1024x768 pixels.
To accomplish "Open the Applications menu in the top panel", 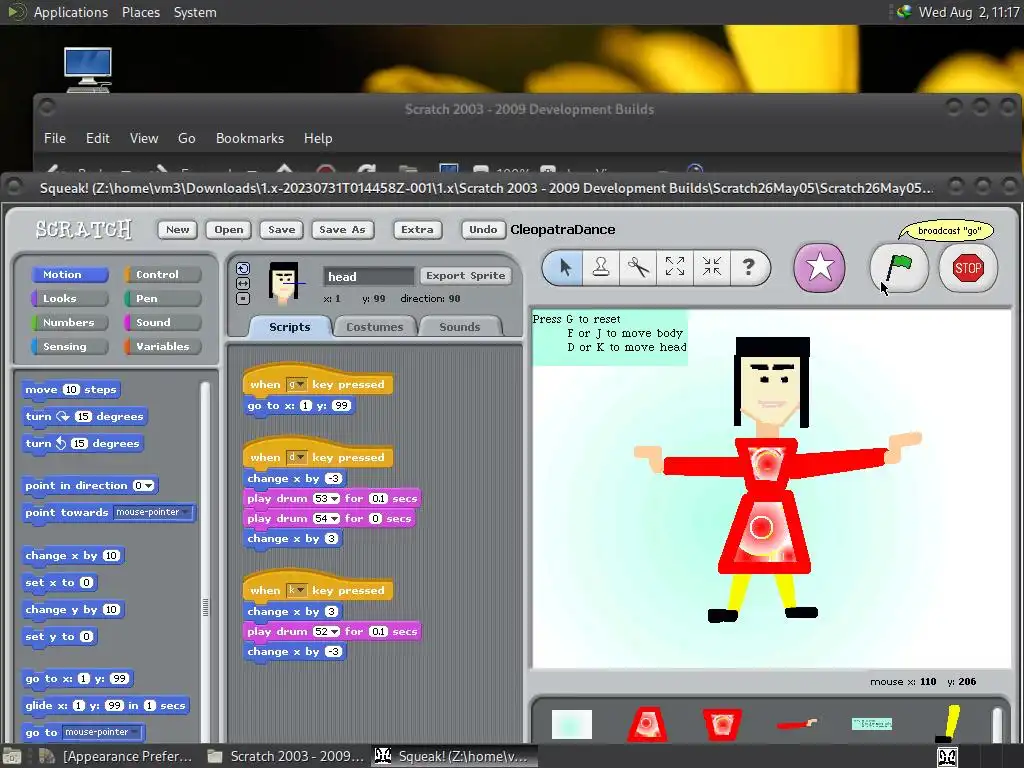I will click(x=71, y=12).
